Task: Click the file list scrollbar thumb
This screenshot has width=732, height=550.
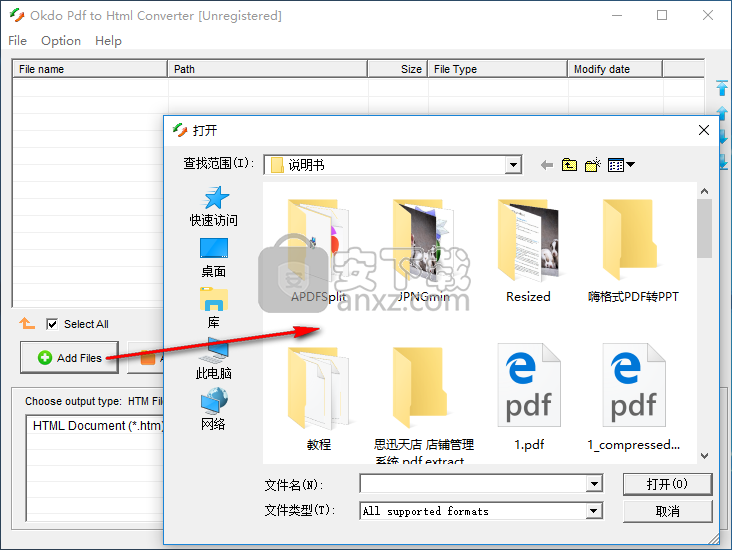Action: 704,228
